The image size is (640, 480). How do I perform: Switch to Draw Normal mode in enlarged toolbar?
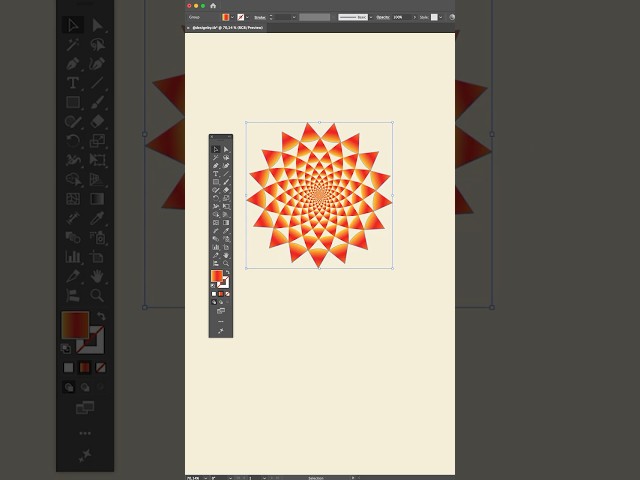coord(69,387)
